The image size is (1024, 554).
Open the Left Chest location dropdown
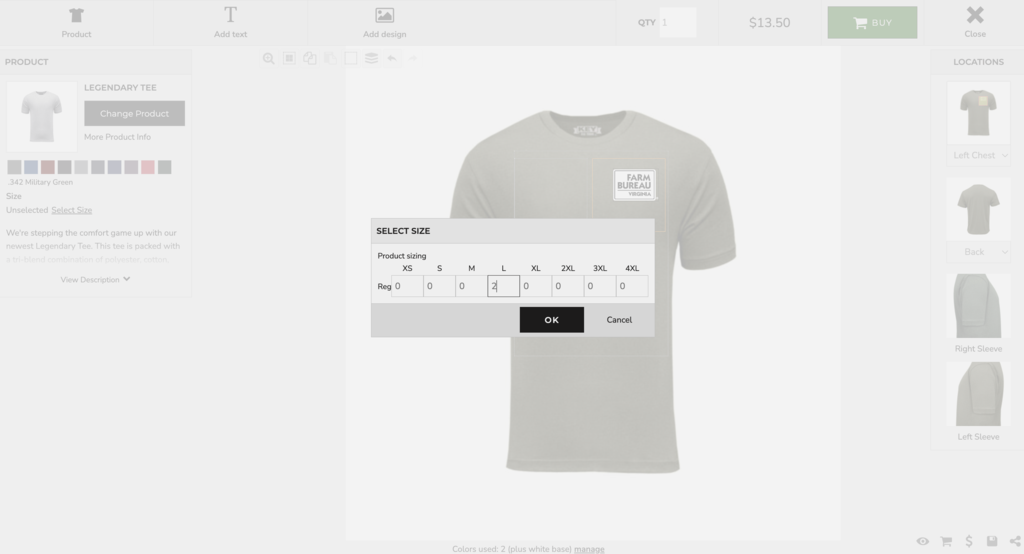coord(979,155)
